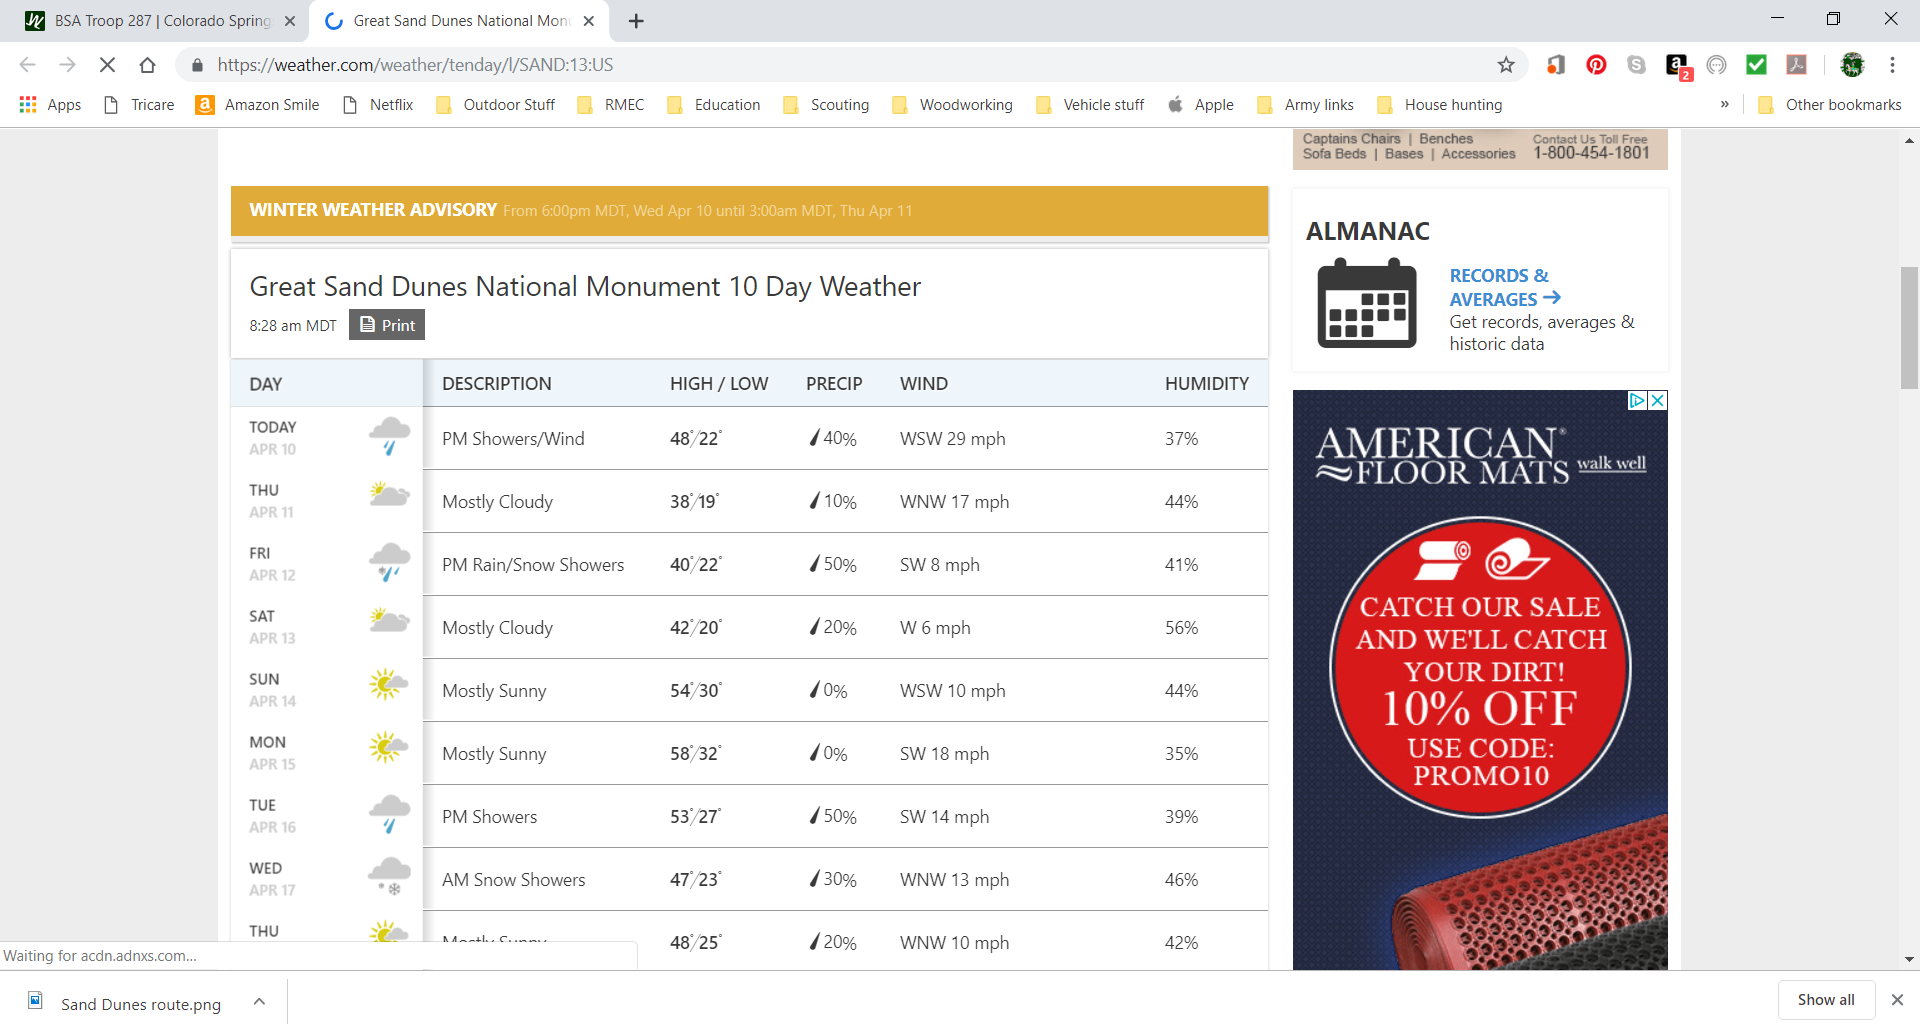Click Show all downloads button
This screenshot has height=1030, width=1920.
pyautogui.click(x=1825, y=1000)
